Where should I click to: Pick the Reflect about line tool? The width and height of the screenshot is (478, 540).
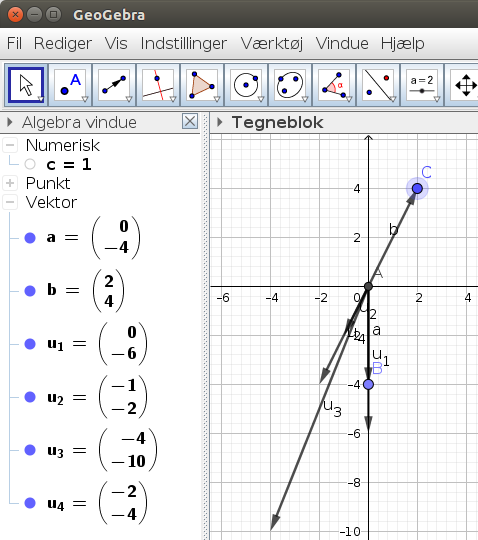[378, 85]
